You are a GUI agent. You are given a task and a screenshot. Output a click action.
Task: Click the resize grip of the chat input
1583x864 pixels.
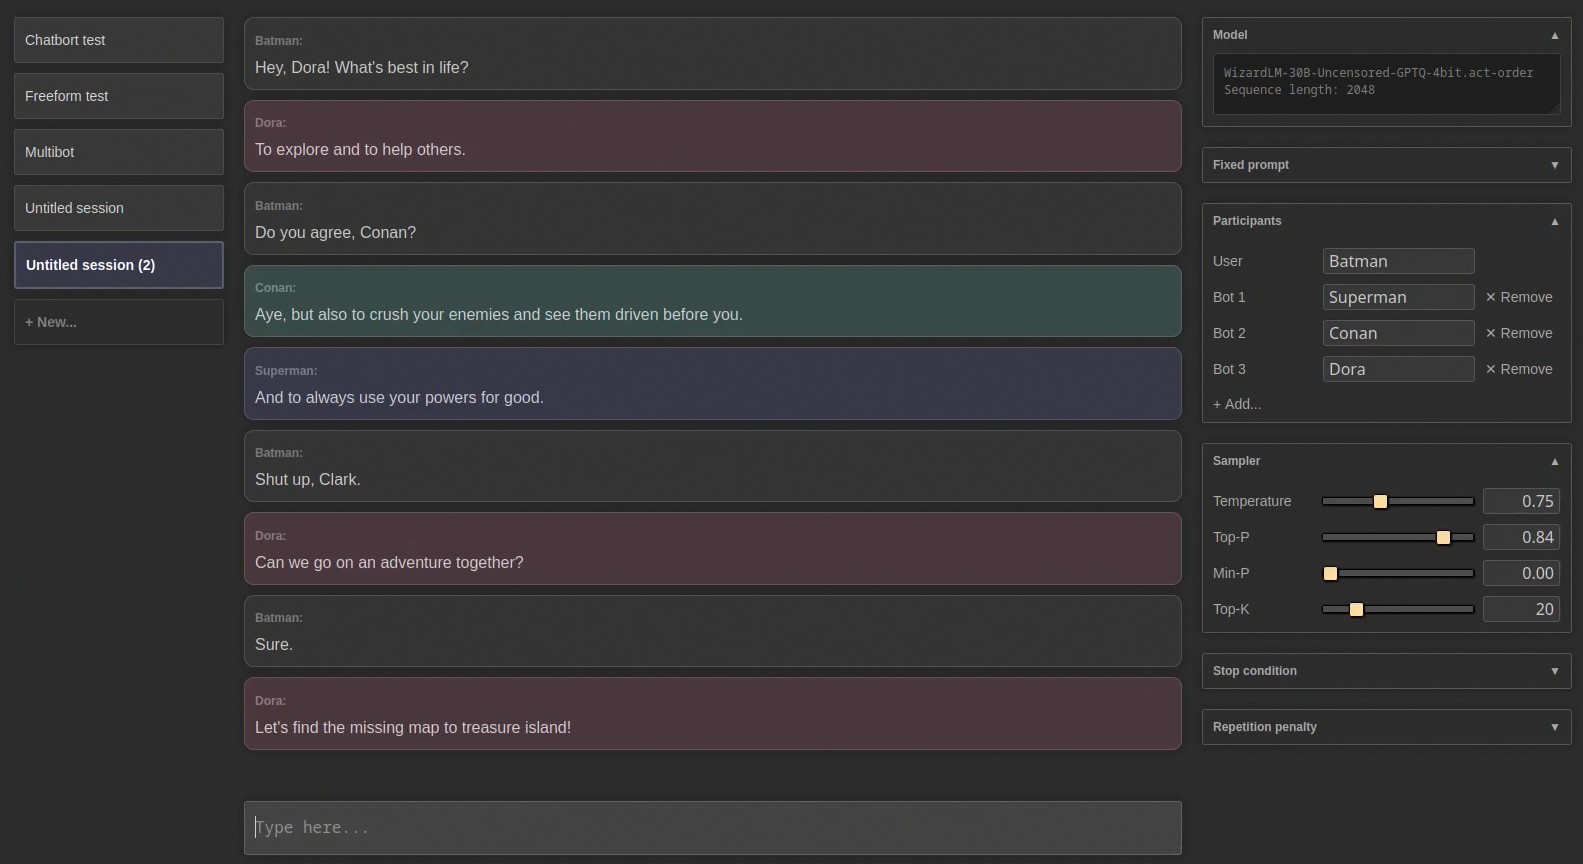pyautogui.click(x=1176, y=849)
